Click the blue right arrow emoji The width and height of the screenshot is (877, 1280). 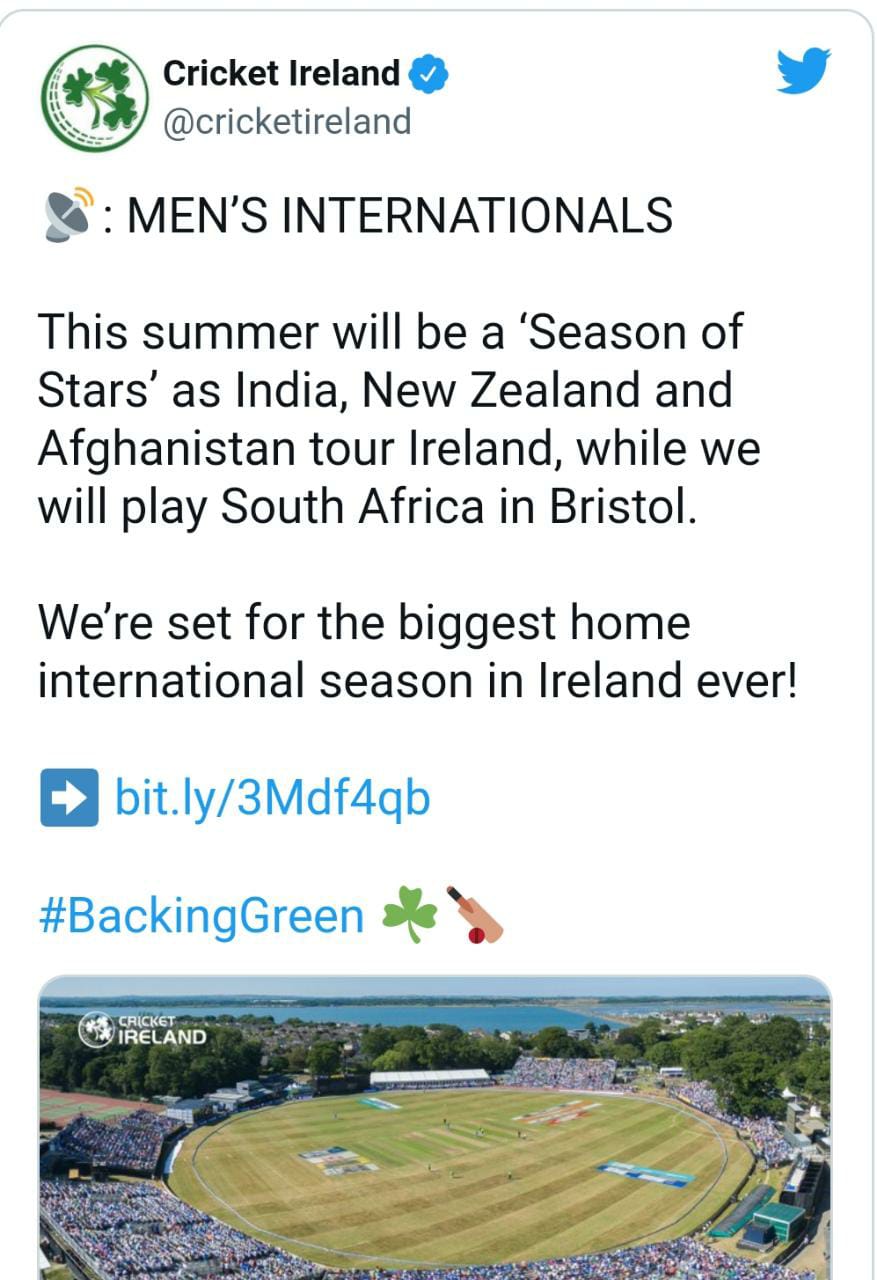click(69, 797)
